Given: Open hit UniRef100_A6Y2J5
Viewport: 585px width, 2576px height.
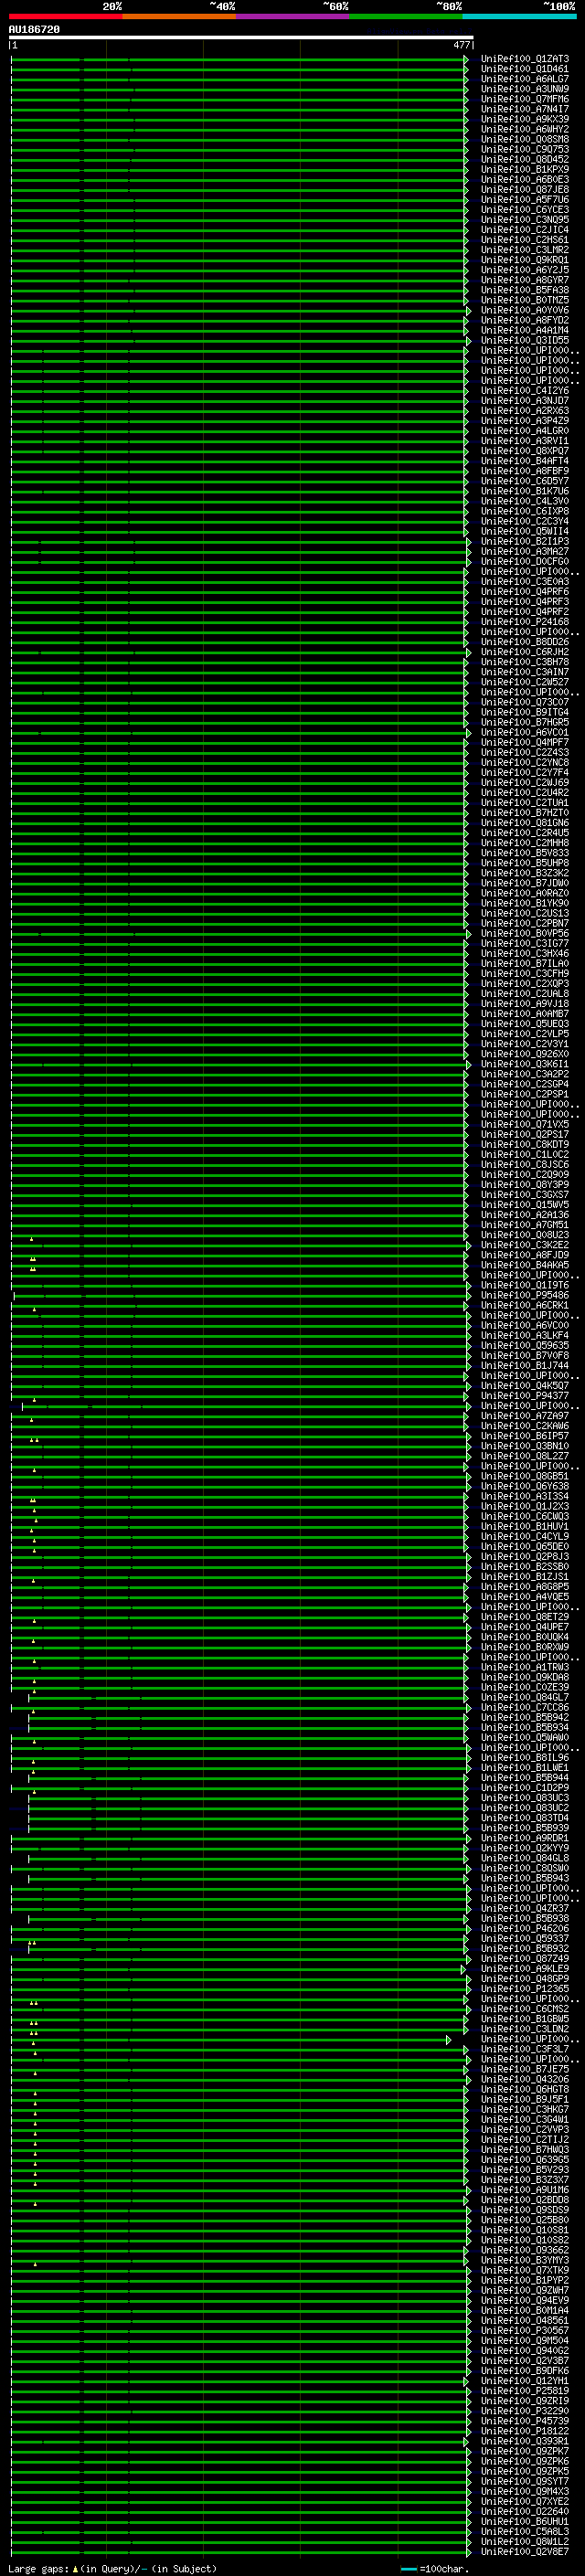Looking at the screenshot, I should (525, 270).
